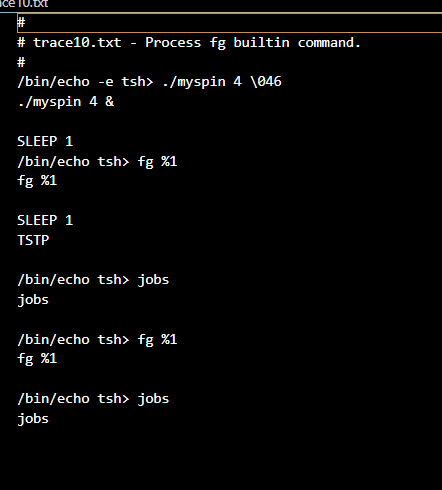Place cursor on the highlighted first # line
The height and width of the screenshot is (490, 442).
pos(229,23)
